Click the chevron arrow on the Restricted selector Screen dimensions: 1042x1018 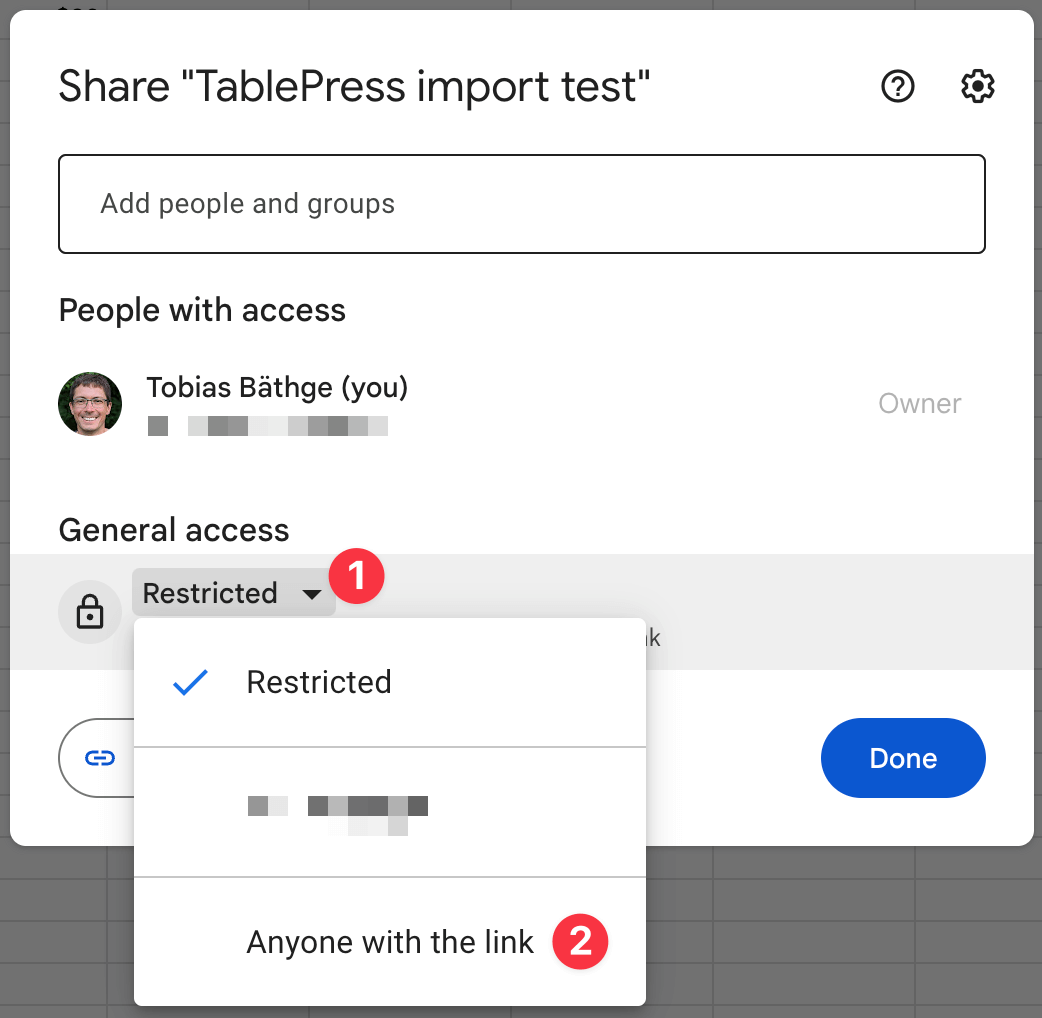(313, 593)
